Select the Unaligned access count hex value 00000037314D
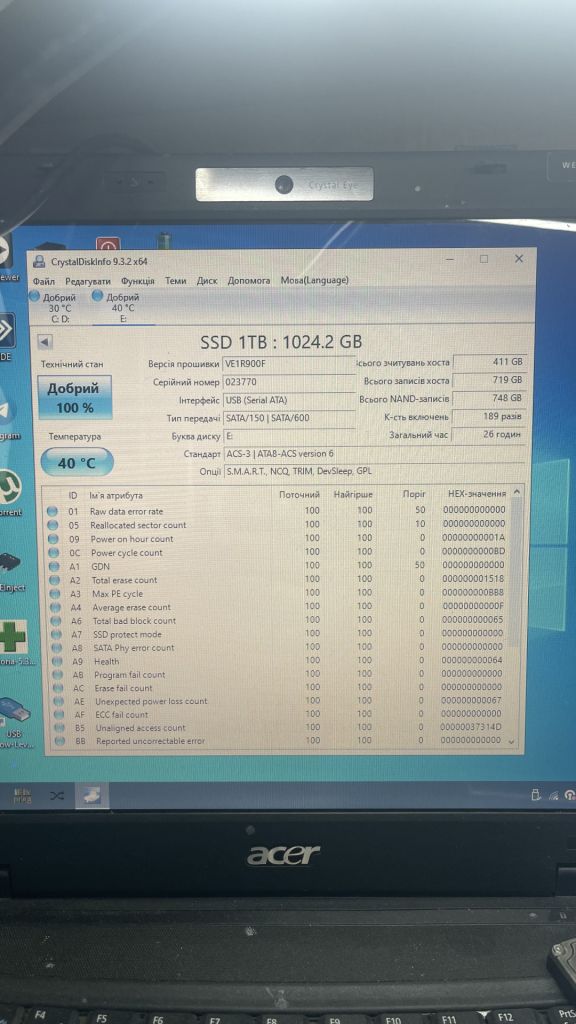Image resolution: width=576 pixels, height=1024 pixels. click(470, 726)
